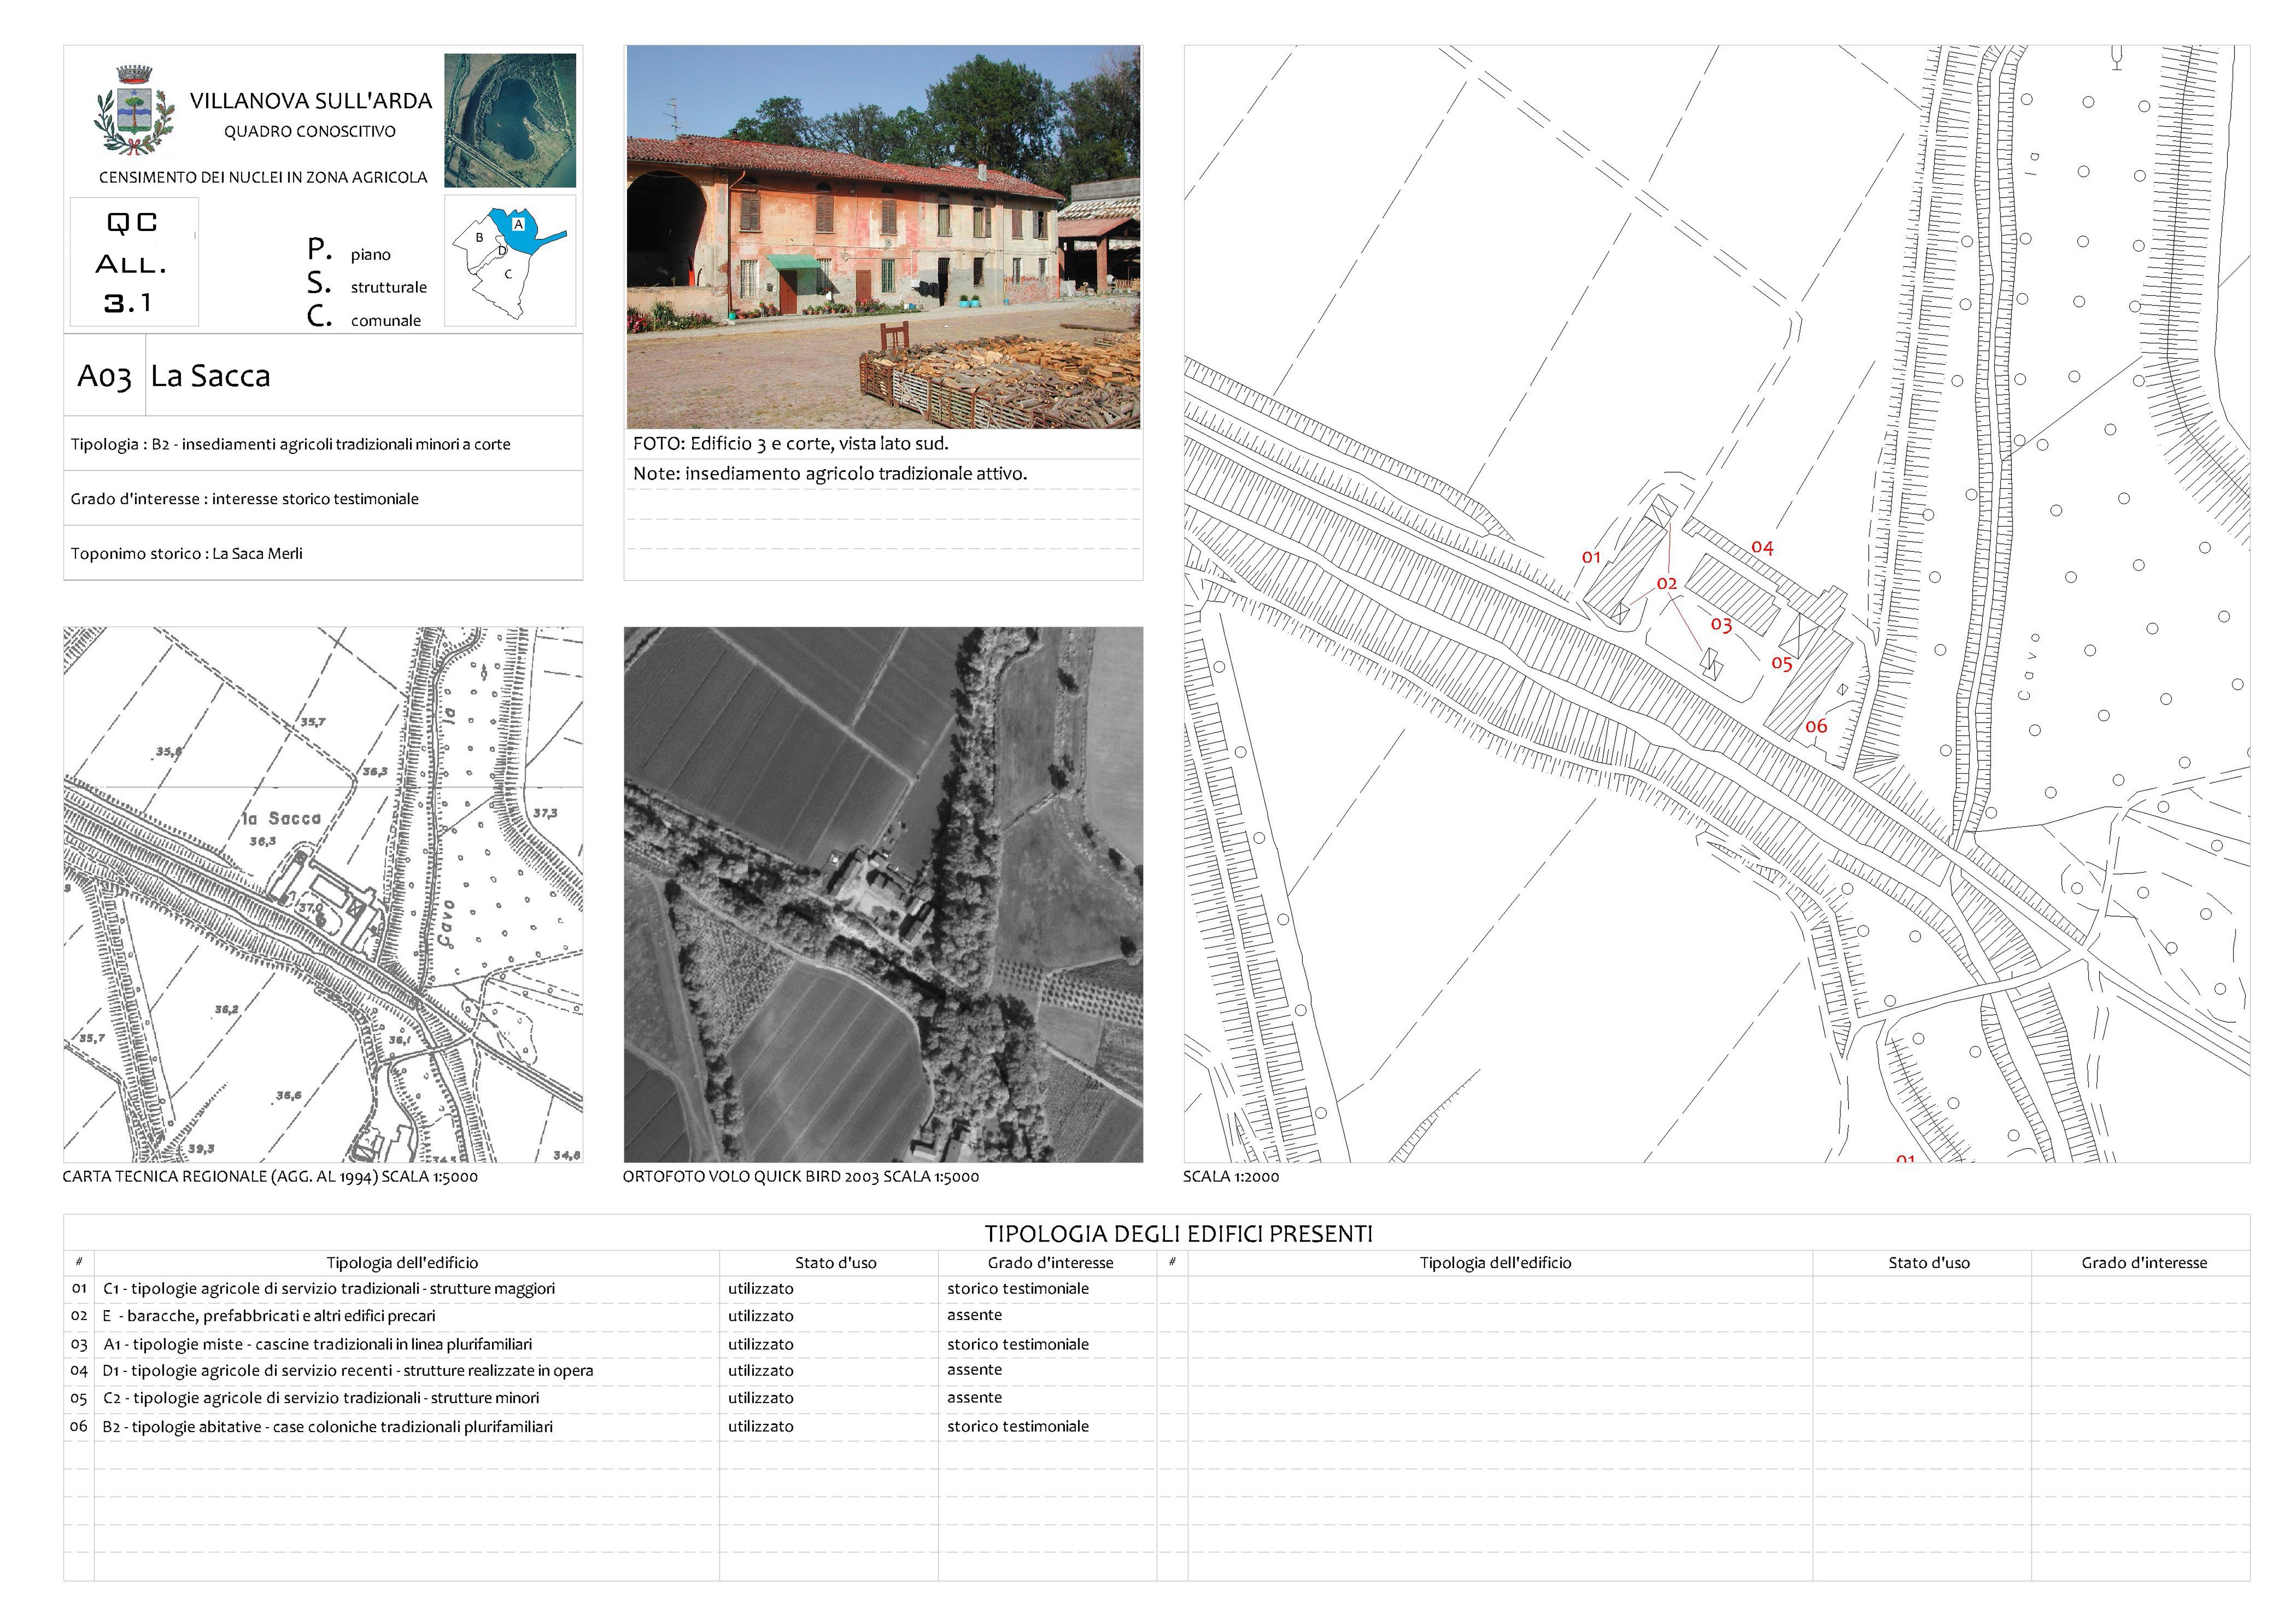Click Grado d'interesse storico testimoniale line

(x=244, y=498)
